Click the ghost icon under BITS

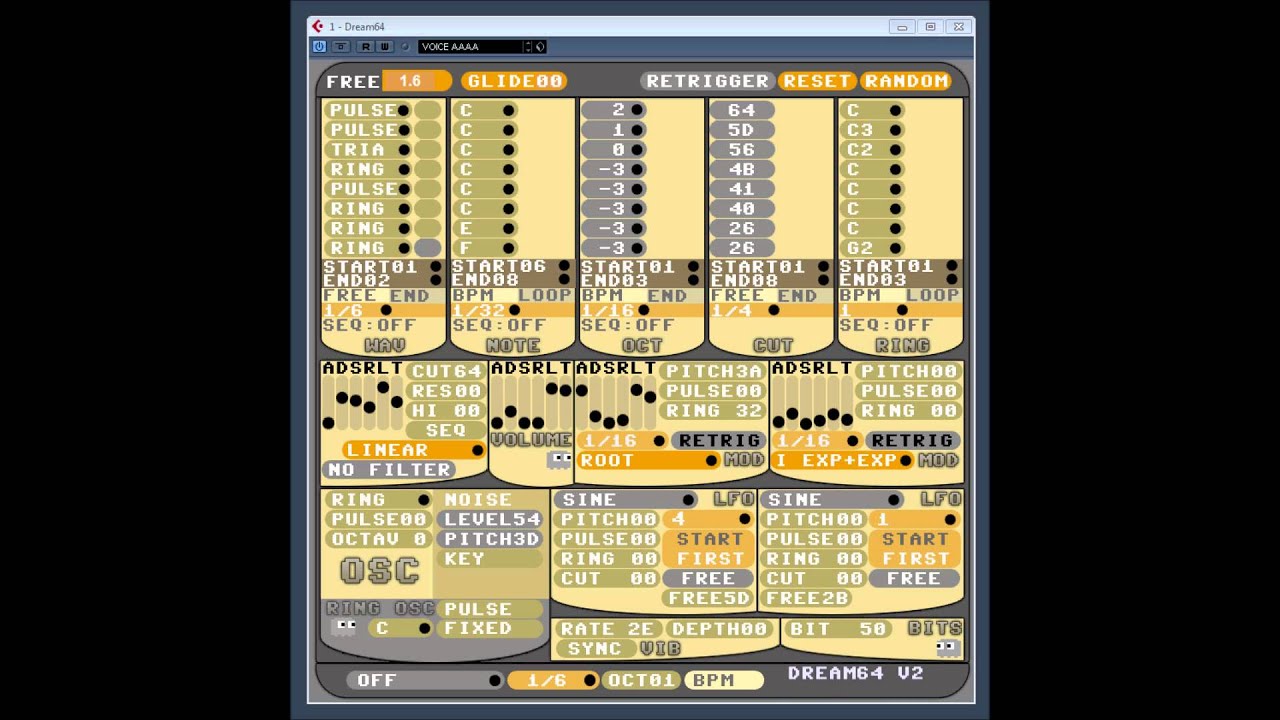[x=947, y=648]
